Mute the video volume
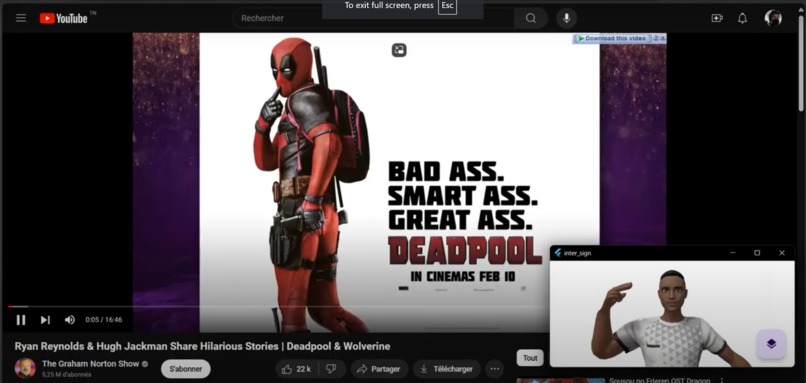The width and height of the screenshot is (806, 383). coord(70,320)
